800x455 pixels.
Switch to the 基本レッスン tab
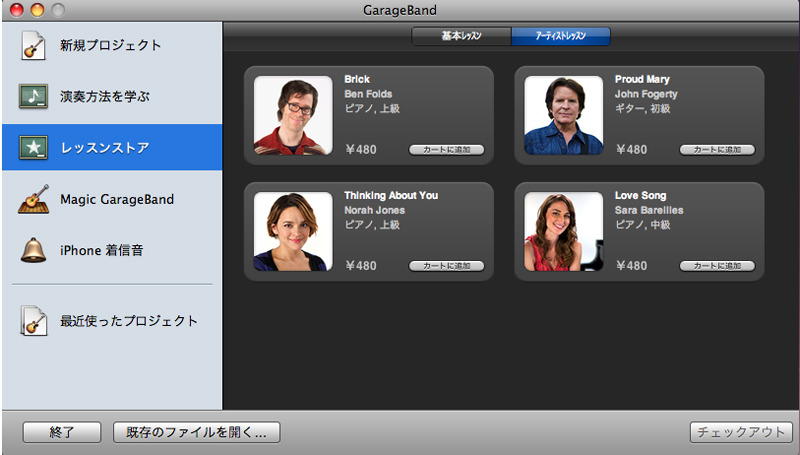point(461,36)
